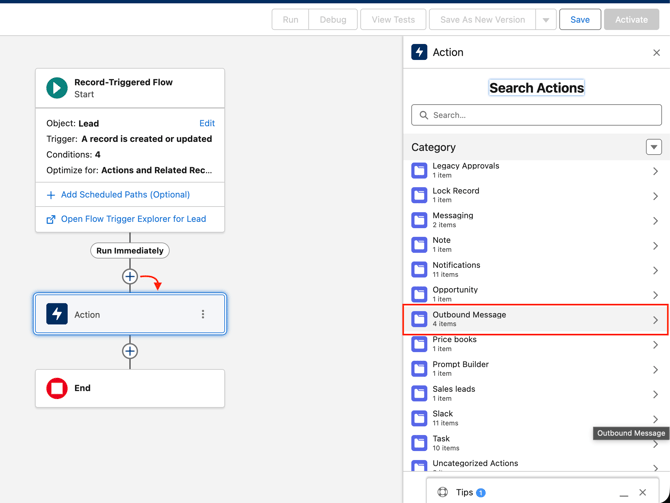
Task: Click the external link icon beside Open Flow Trigger Explorer
Action: coord(51,220)
